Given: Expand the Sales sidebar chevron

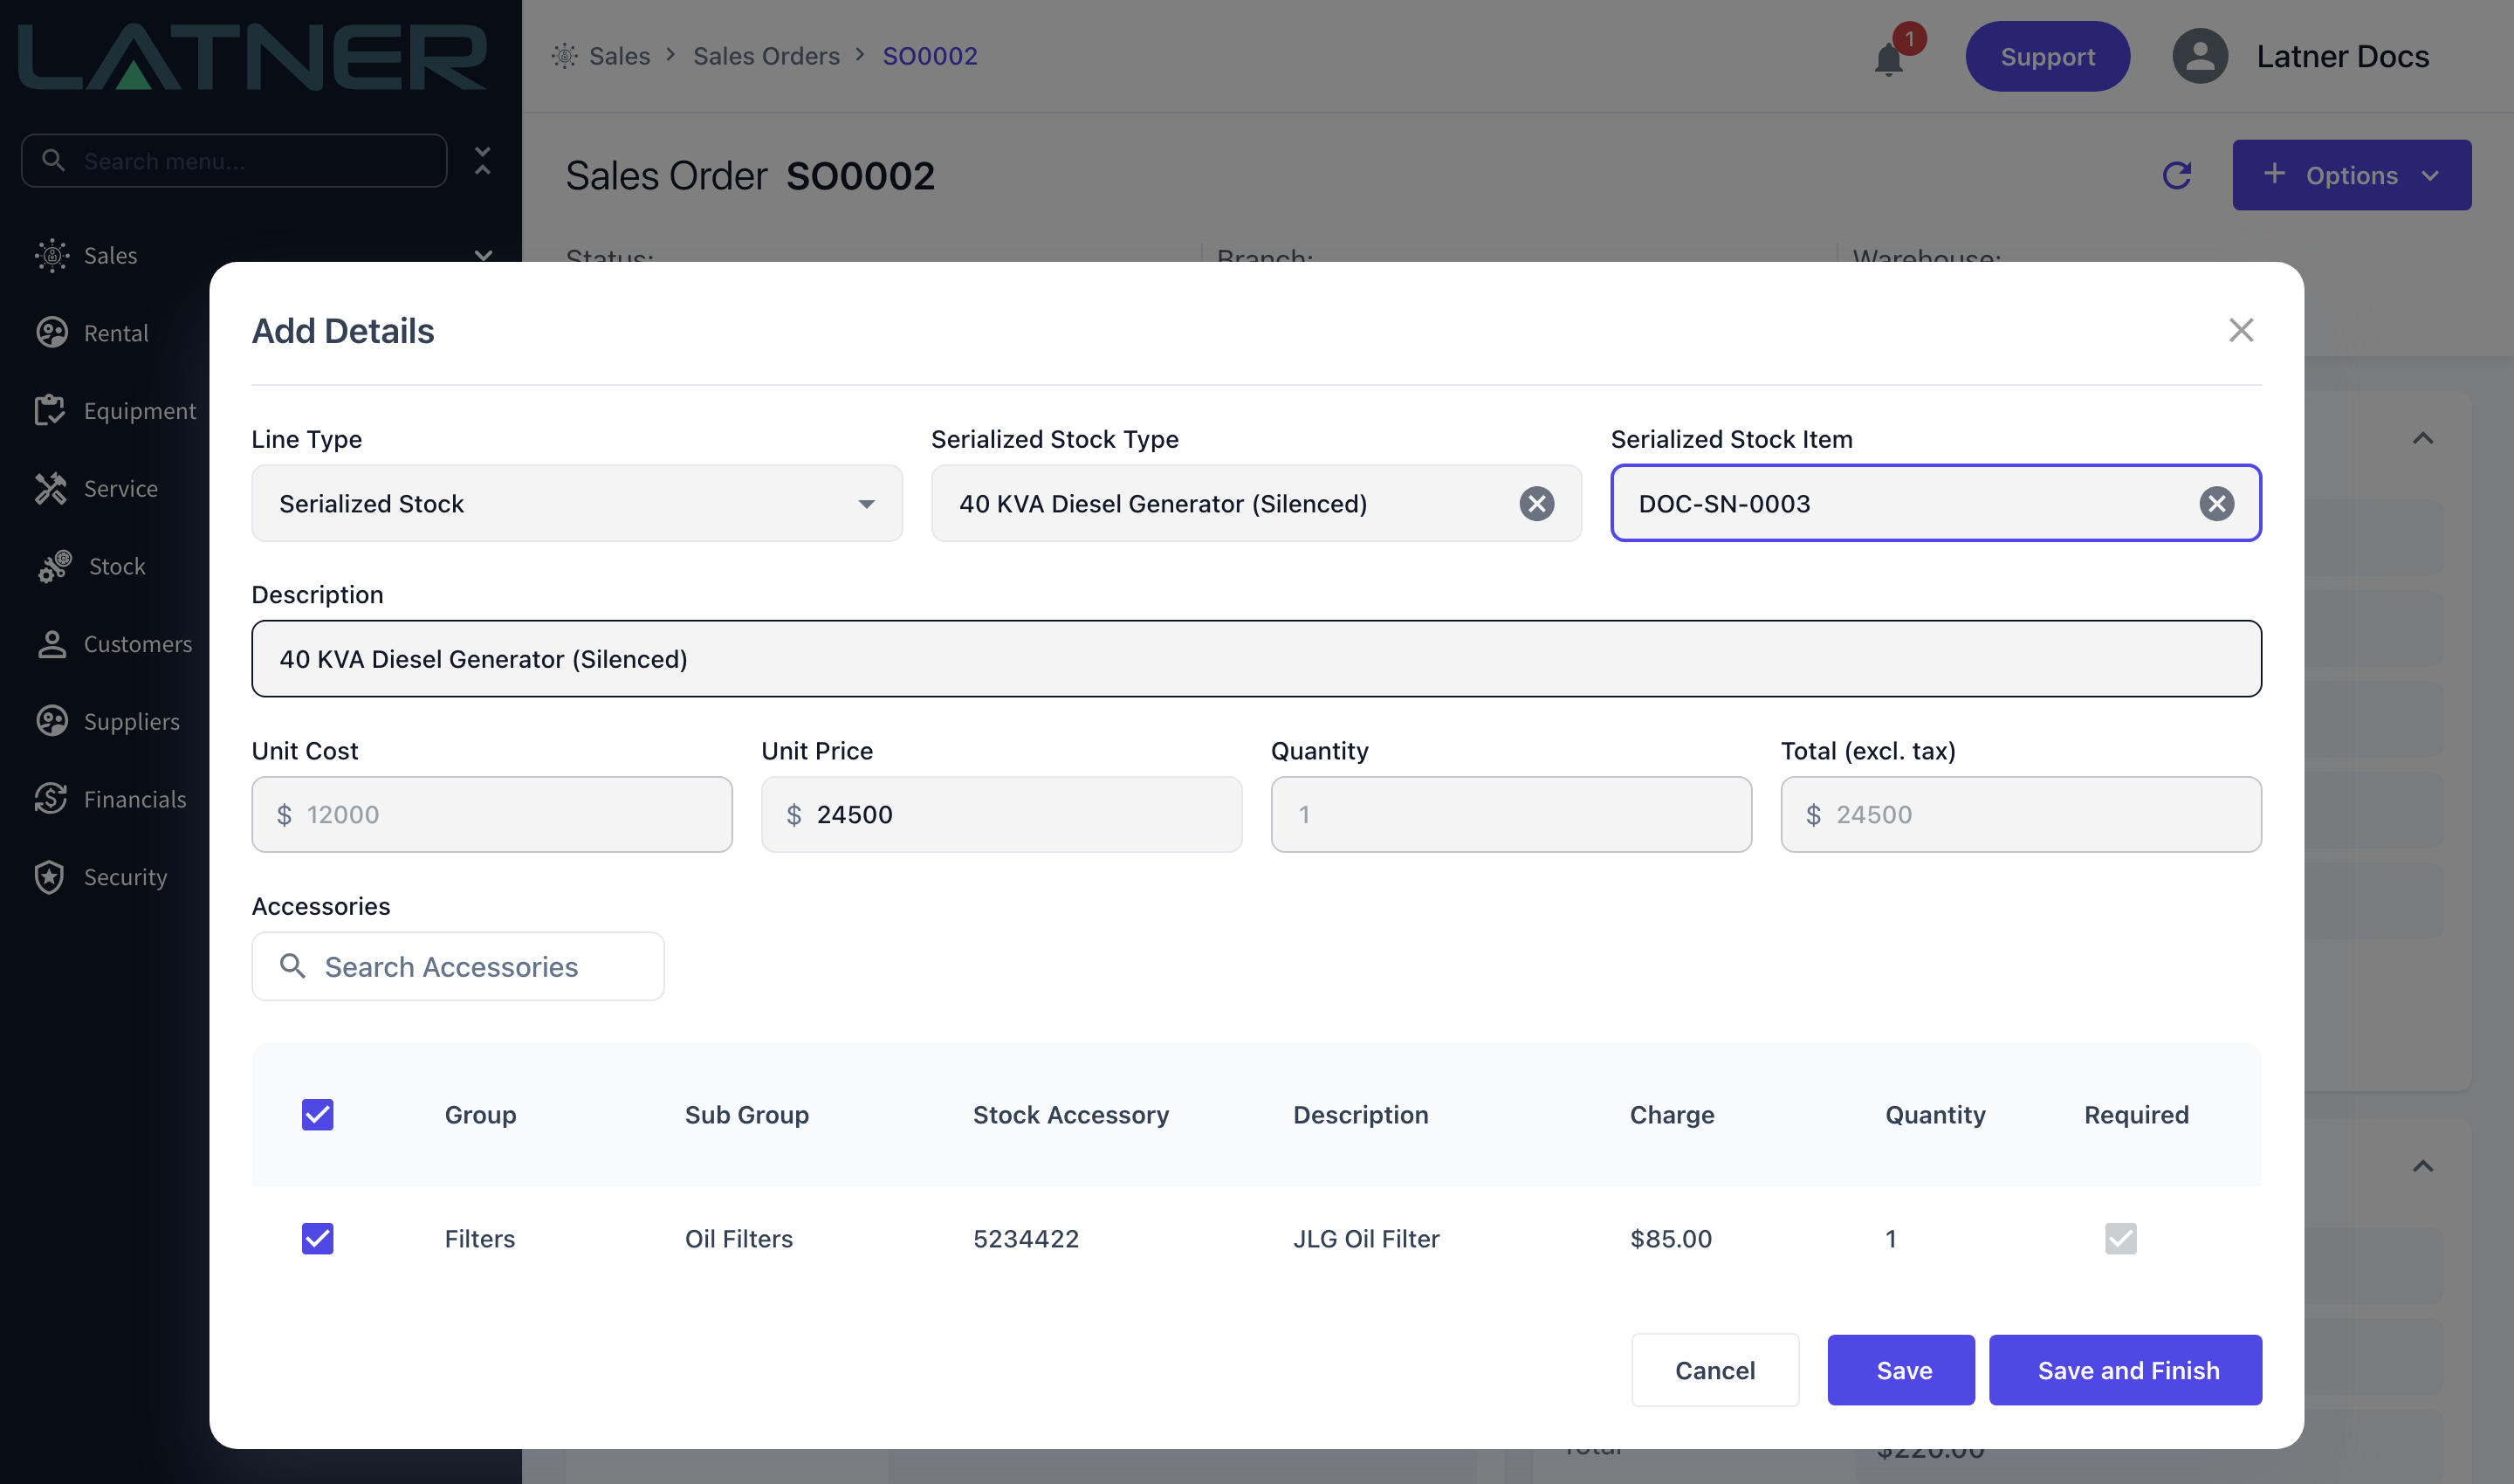Looking at the screenshot, I should click(483, 255).
